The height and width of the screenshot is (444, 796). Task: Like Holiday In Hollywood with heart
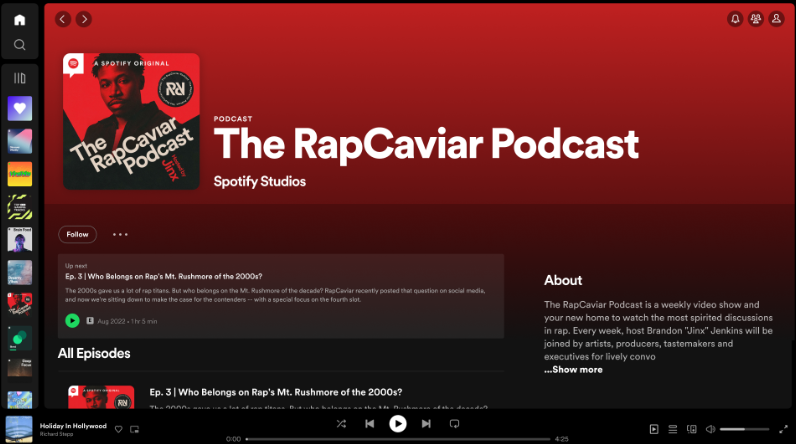(x=118, y=429)
